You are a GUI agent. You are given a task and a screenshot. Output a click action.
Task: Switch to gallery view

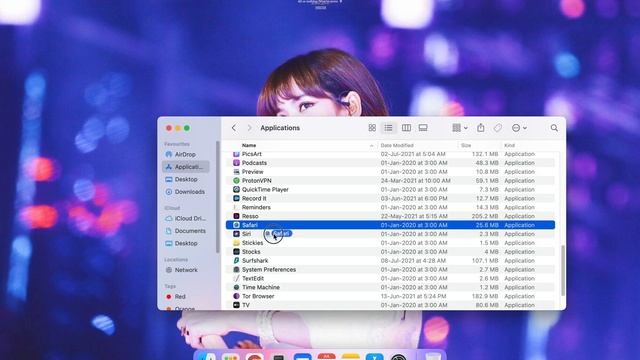pyautogui.click(x=423, y=128)
